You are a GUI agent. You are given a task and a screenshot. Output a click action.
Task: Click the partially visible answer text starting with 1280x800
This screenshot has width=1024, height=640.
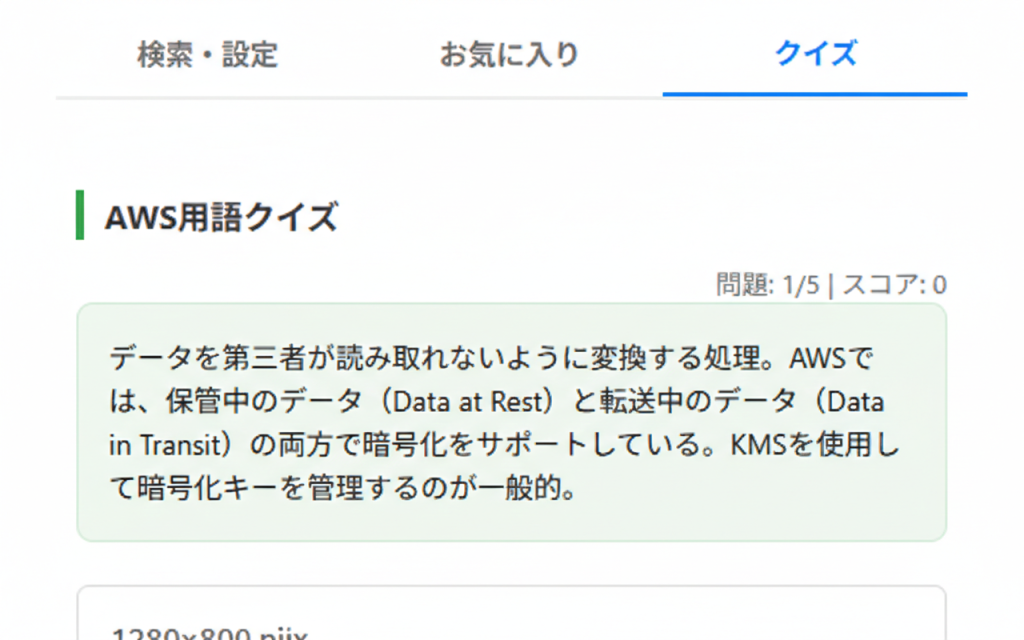(x=209, y=634)
